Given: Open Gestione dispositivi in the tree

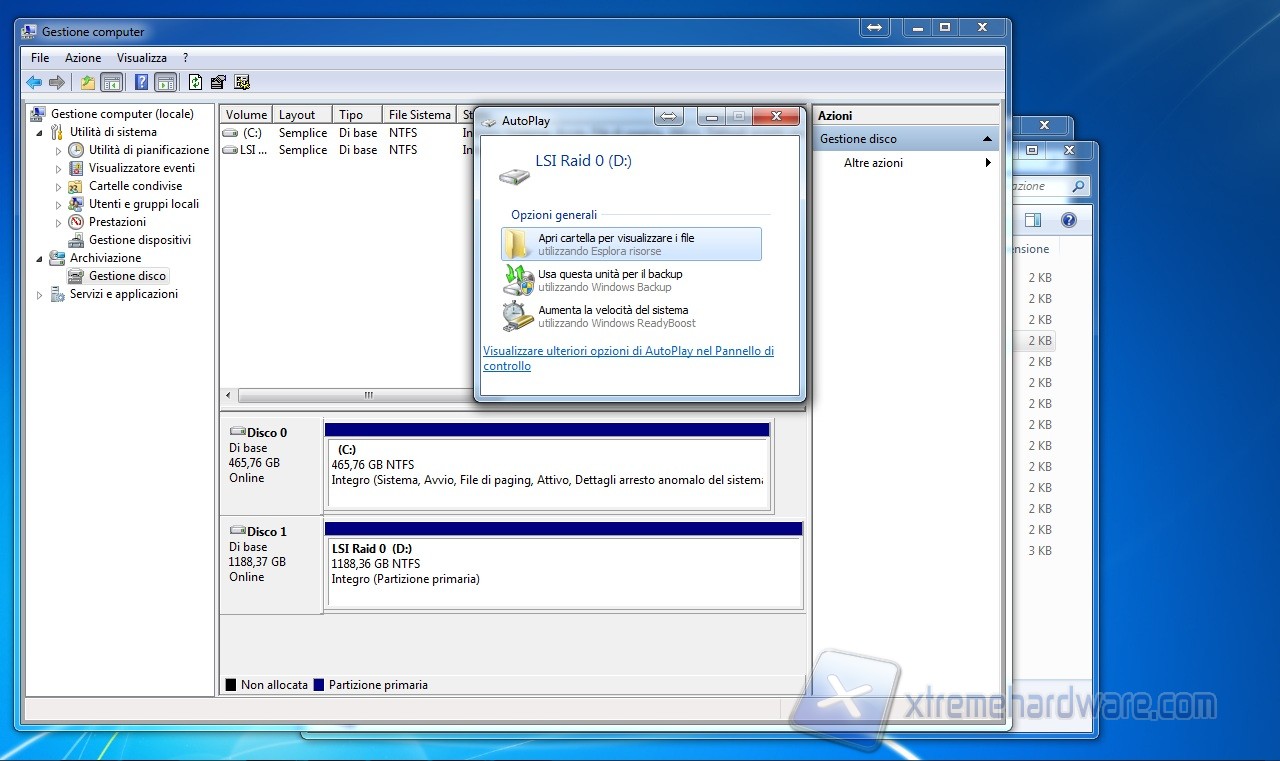Looking at the screenshot, I should [x=139, y=240].
